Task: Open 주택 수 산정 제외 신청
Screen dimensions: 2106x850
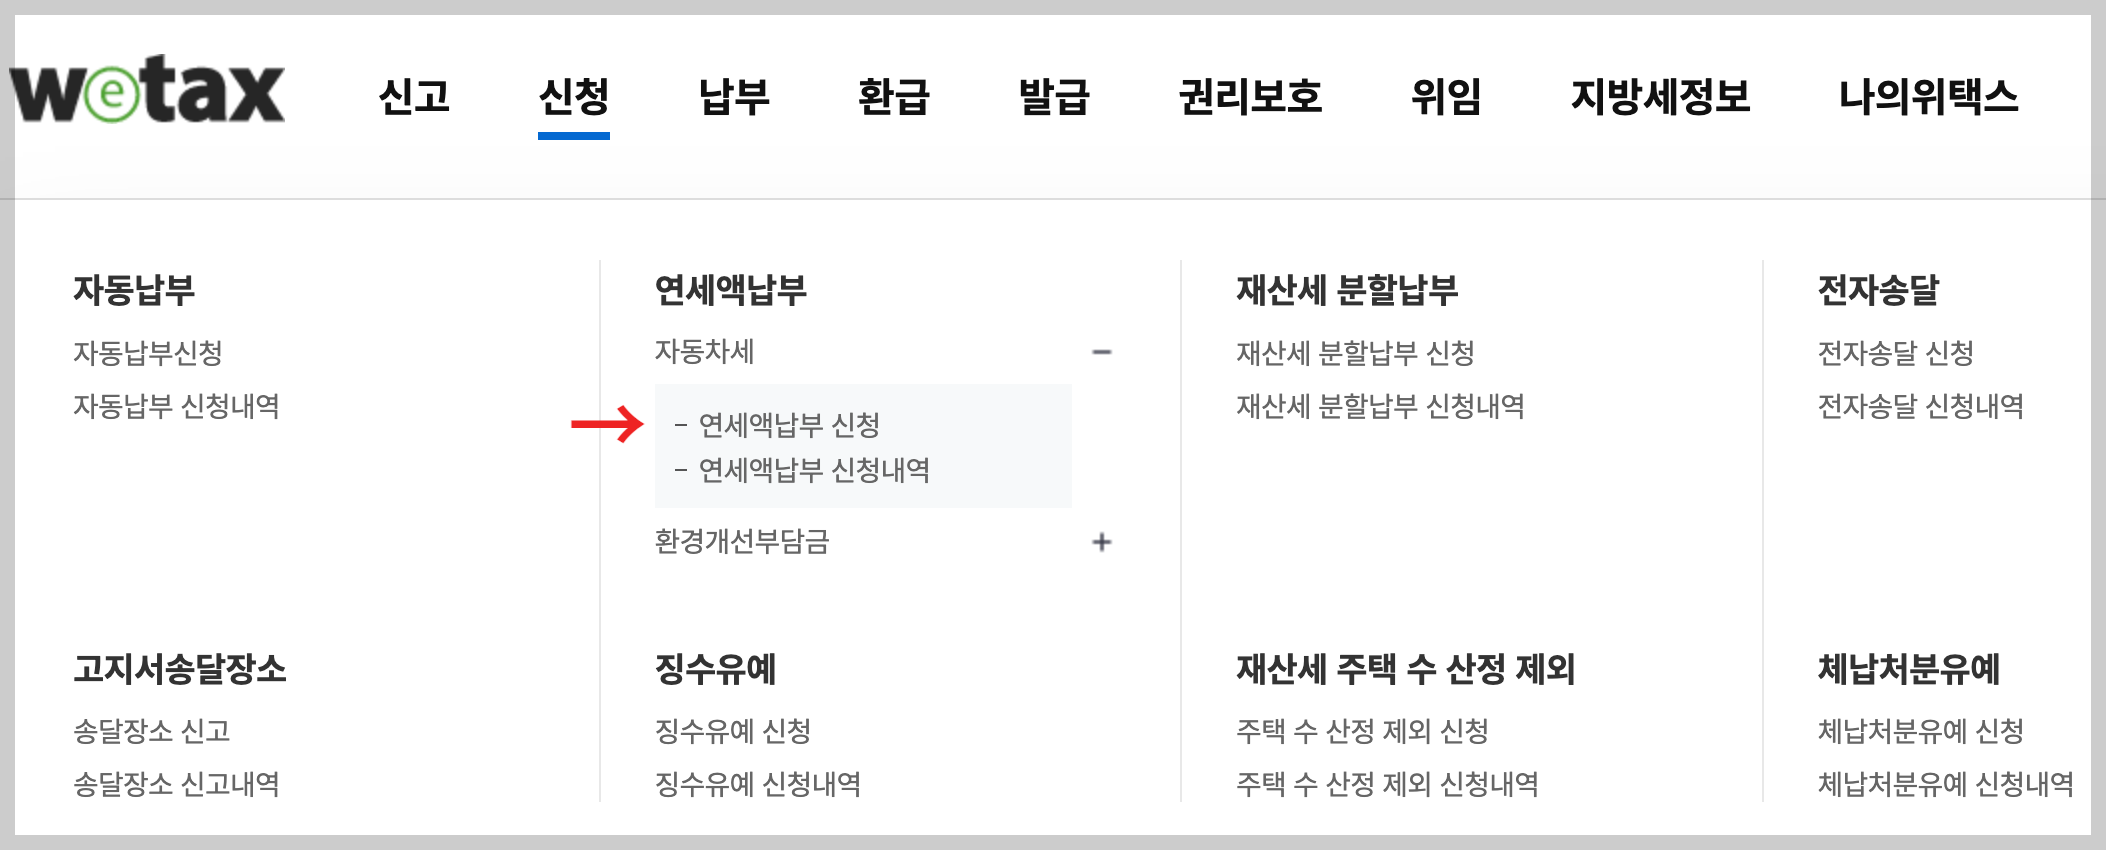Action: [x=1363, y=731]
